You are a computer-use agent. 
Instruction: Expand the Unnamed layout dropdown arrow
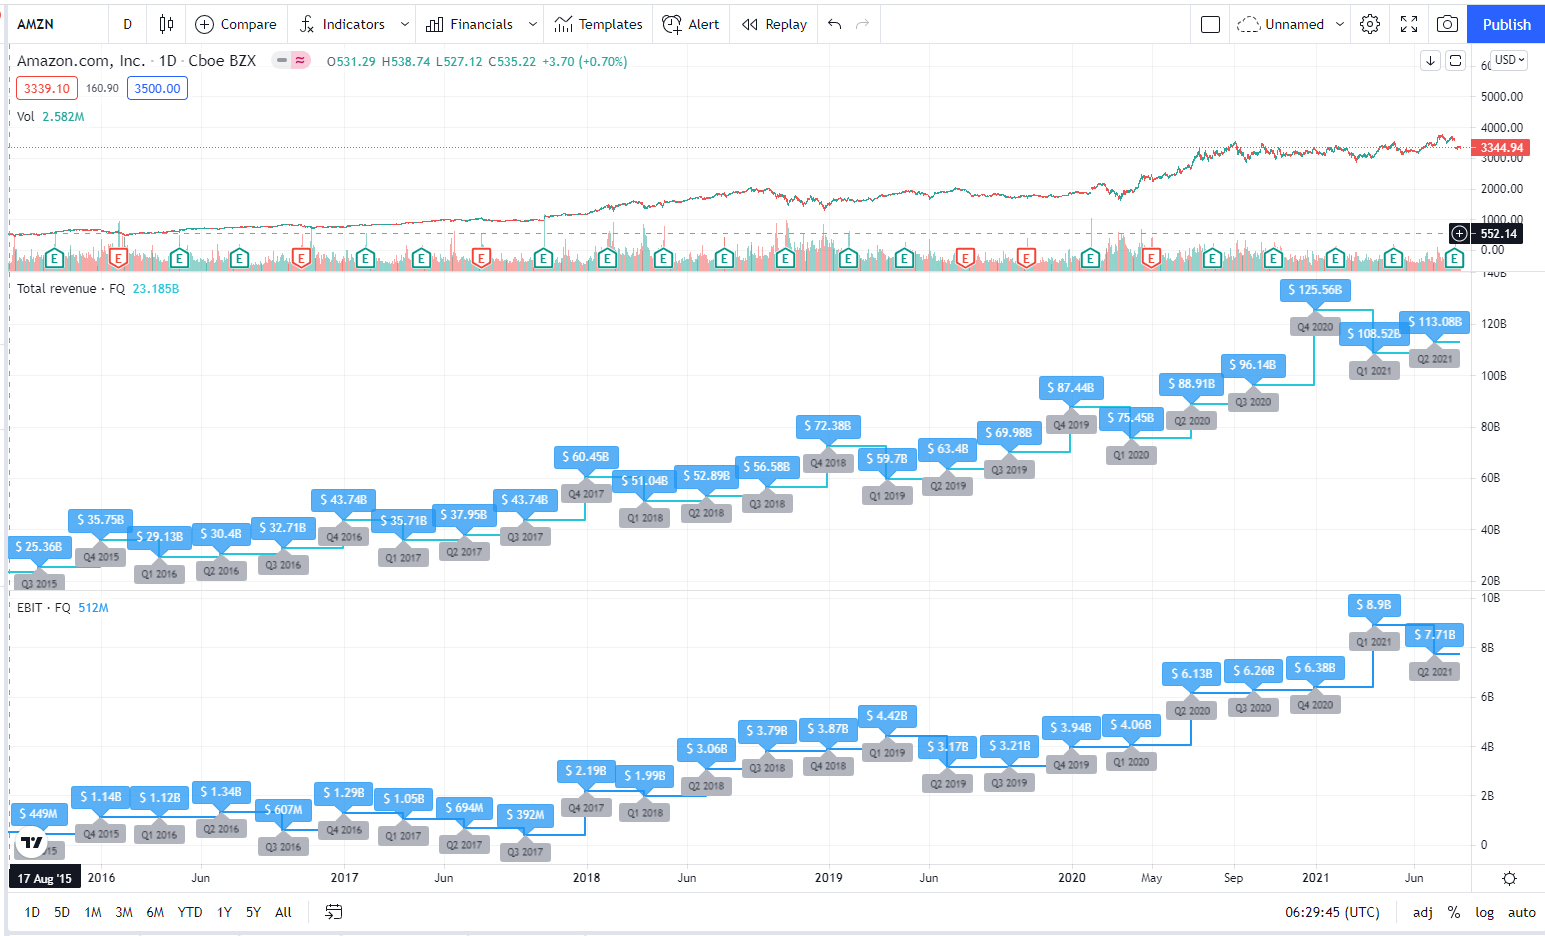tap(1339, 24)
